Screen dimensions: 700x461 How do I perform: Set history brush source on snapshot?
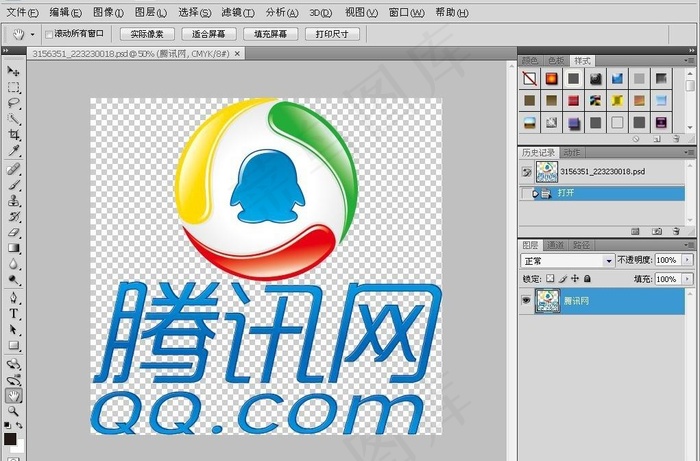pos(527,172)
